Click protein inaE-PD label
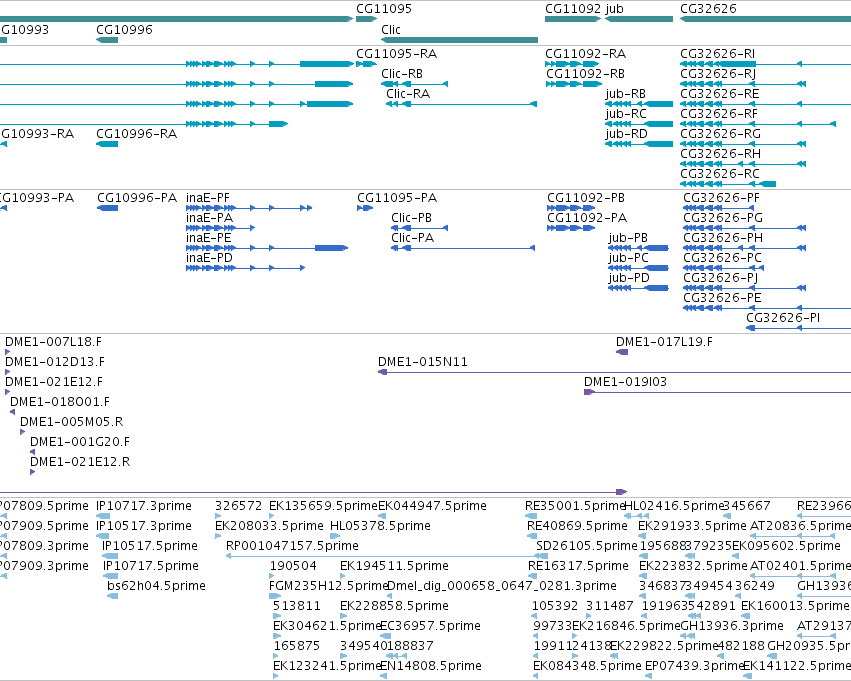 click(209, 258)
